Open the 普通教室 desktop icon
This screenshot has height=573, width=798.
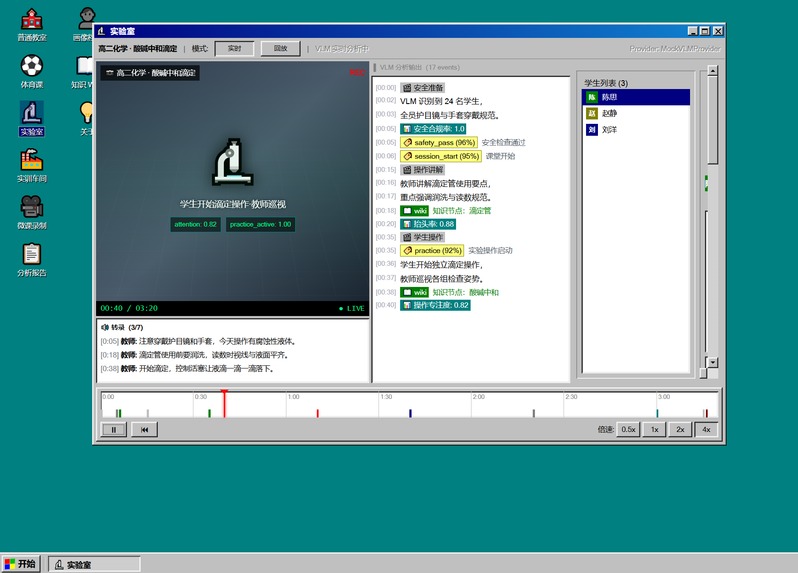click(x=32, y=24)
